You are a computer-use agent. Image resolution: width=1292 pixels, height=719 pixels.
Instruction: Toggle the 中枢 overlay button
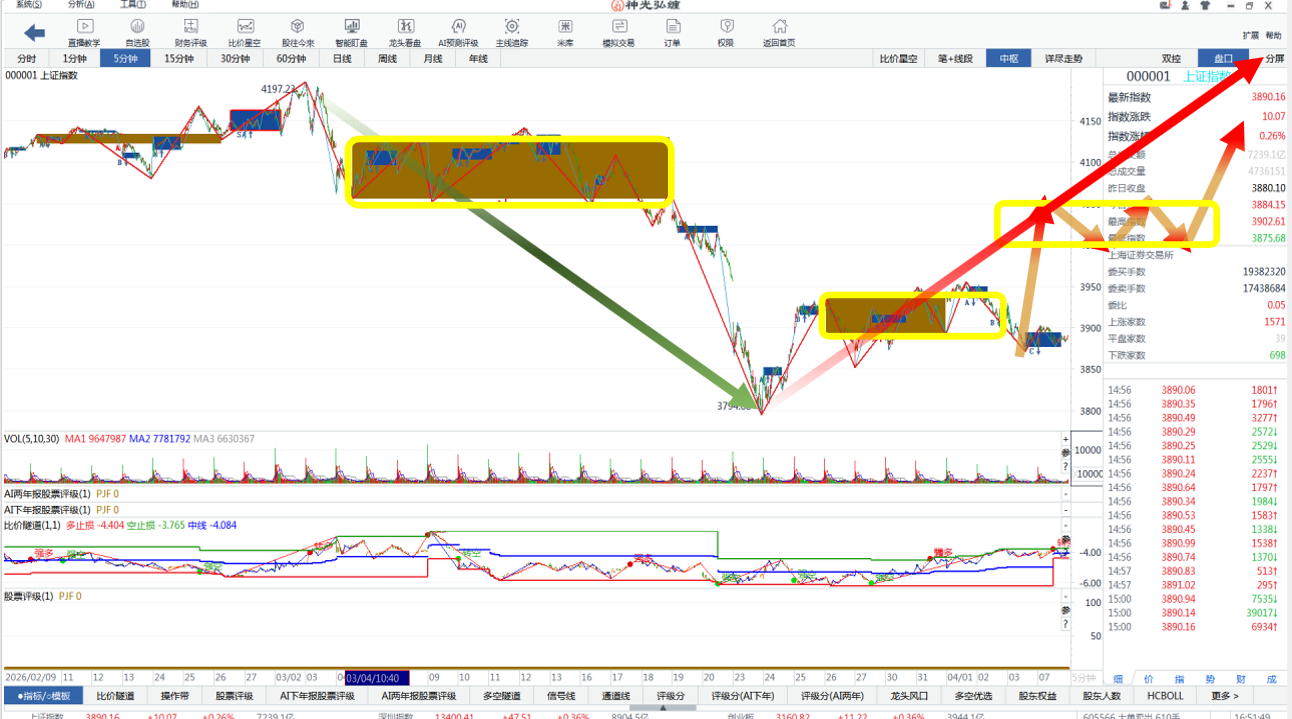[1008, 59]
